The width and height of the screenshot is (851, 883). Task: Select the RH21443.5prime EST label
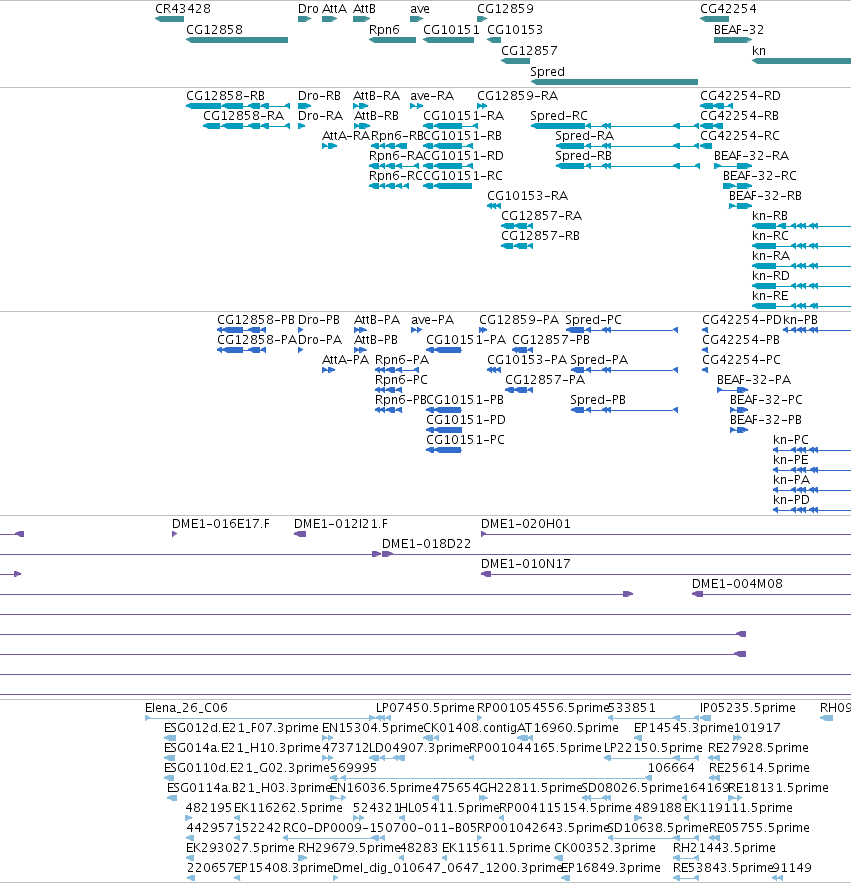pyautogui.click(x=724, y=848)
